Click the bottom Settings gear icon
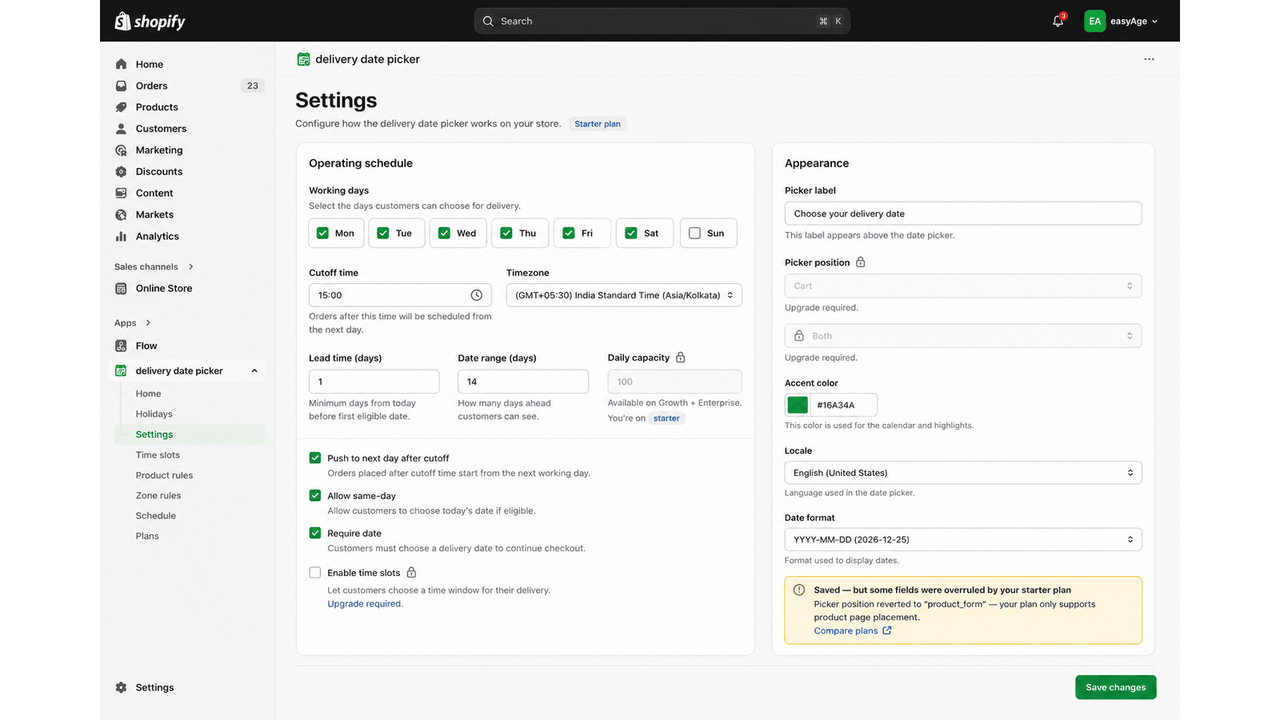This screenshot has height=720, width=1280. (x=121, y=688)
